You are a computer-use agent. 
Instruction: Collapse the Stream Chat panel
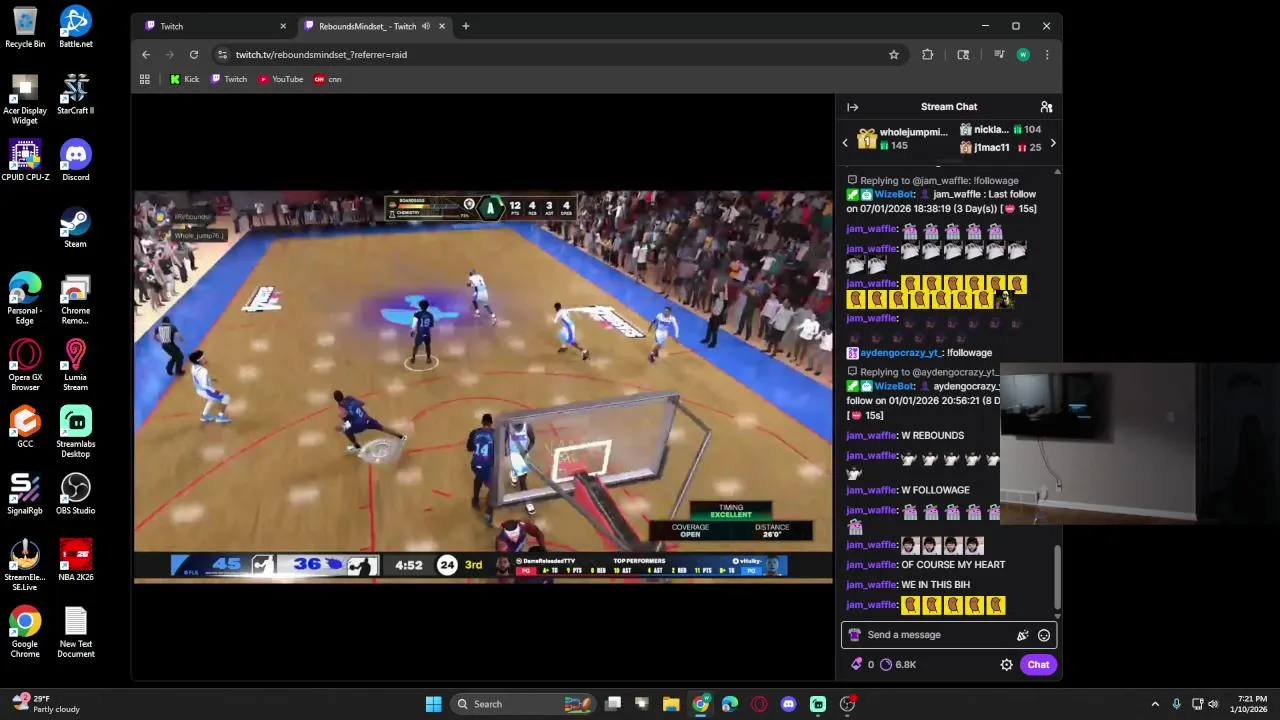(x=852, y=107)
